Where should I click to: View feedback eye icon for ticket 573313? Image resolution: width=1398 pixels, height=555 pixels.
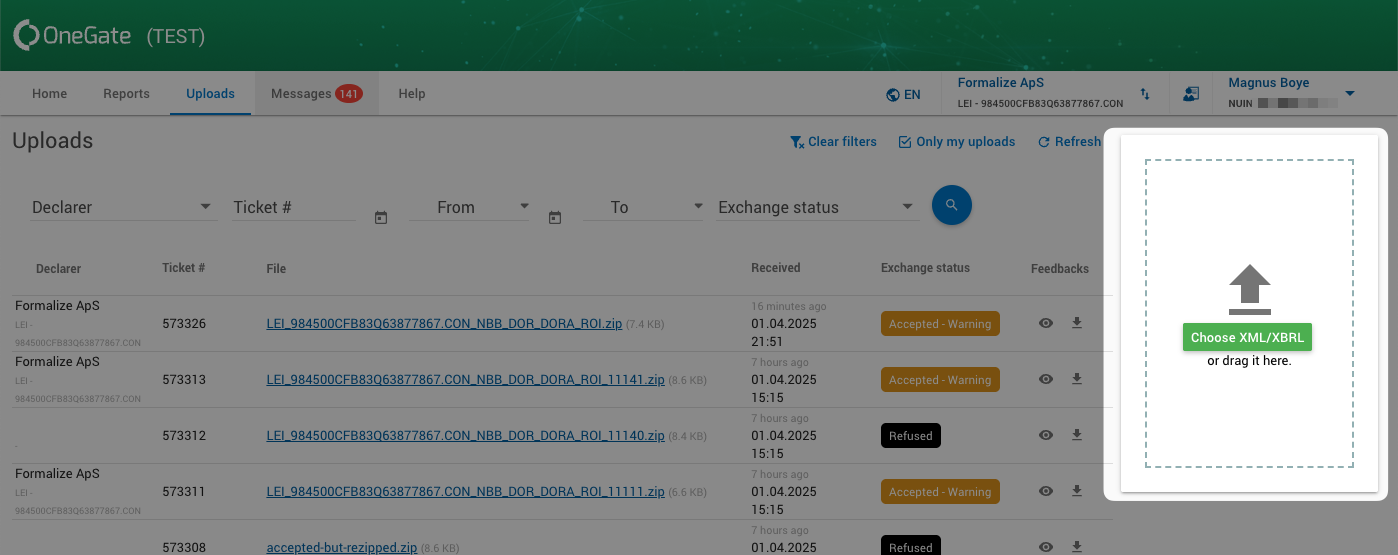(x=1046, y=379)
